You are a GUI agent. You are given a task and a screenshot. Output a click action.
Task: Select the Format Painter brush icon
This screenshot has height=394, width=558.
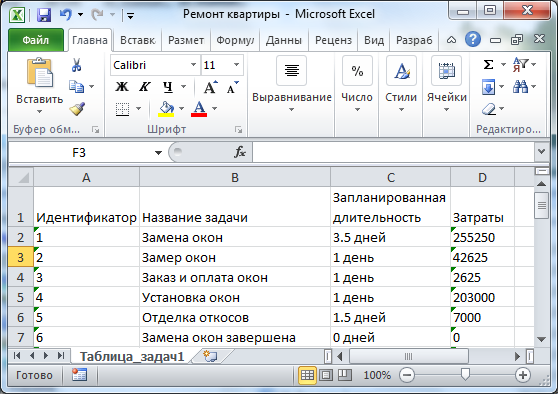(x=77, y=109)
